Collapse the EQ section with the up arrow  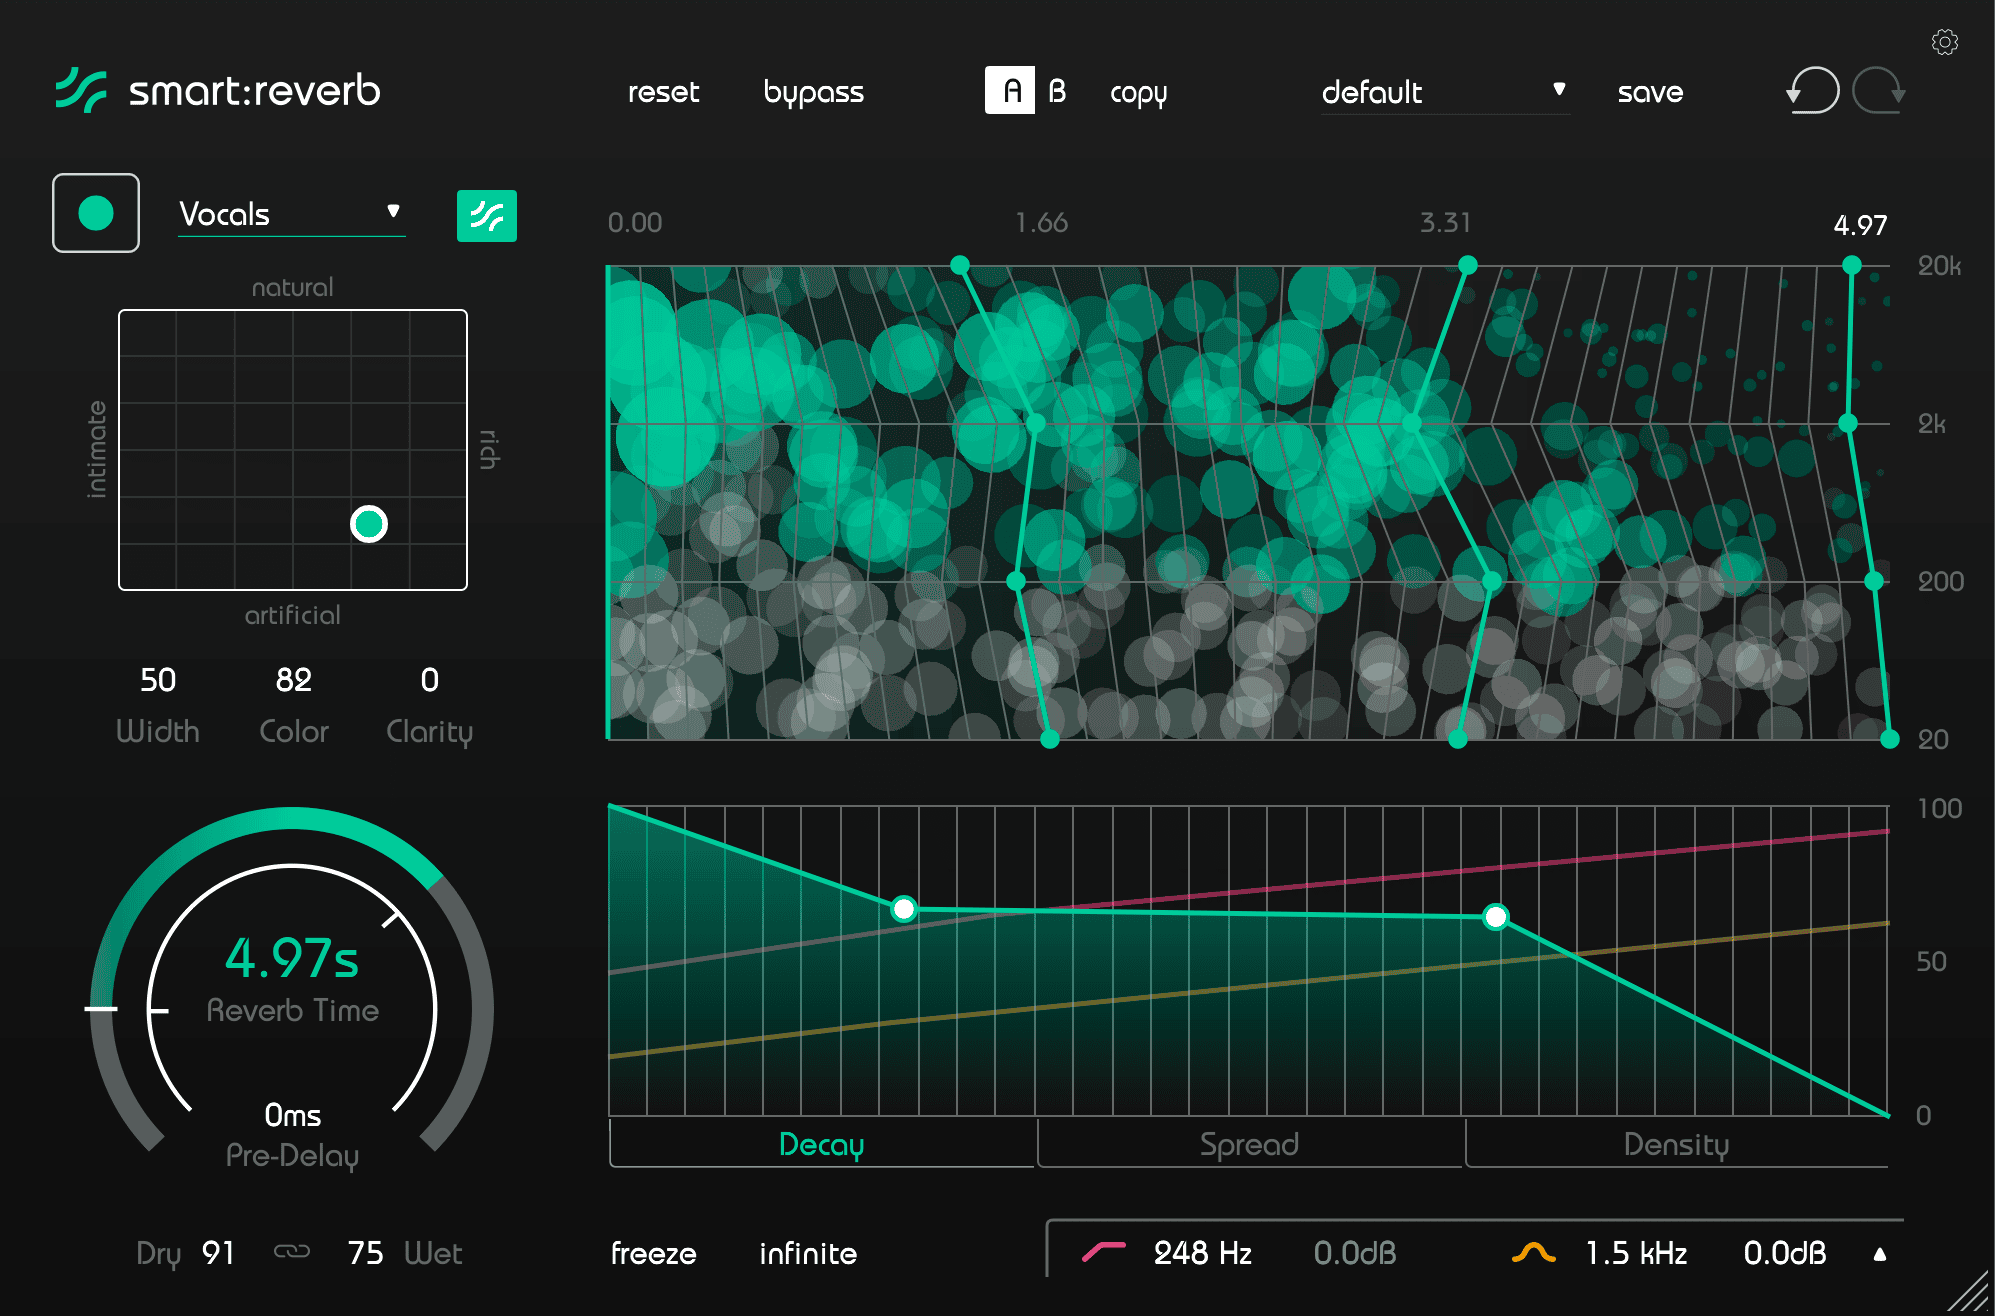coord(1880,1254)
